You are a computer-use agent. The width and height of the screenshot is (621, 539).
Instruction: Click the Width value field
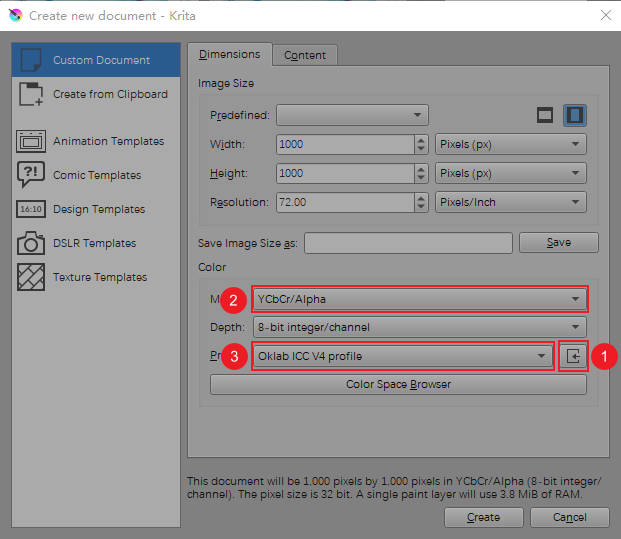tap(345, 144)
